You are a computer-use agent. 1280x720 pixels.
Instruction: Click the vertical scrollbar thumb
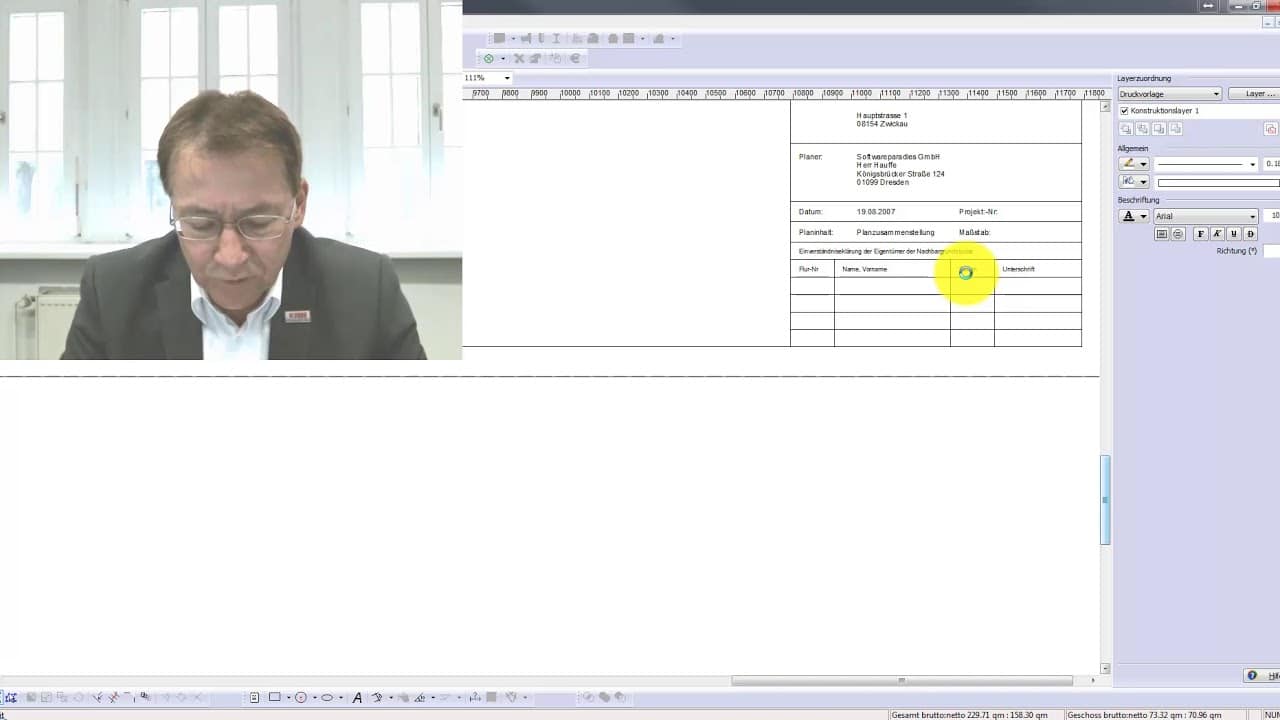pos(1105,500)
